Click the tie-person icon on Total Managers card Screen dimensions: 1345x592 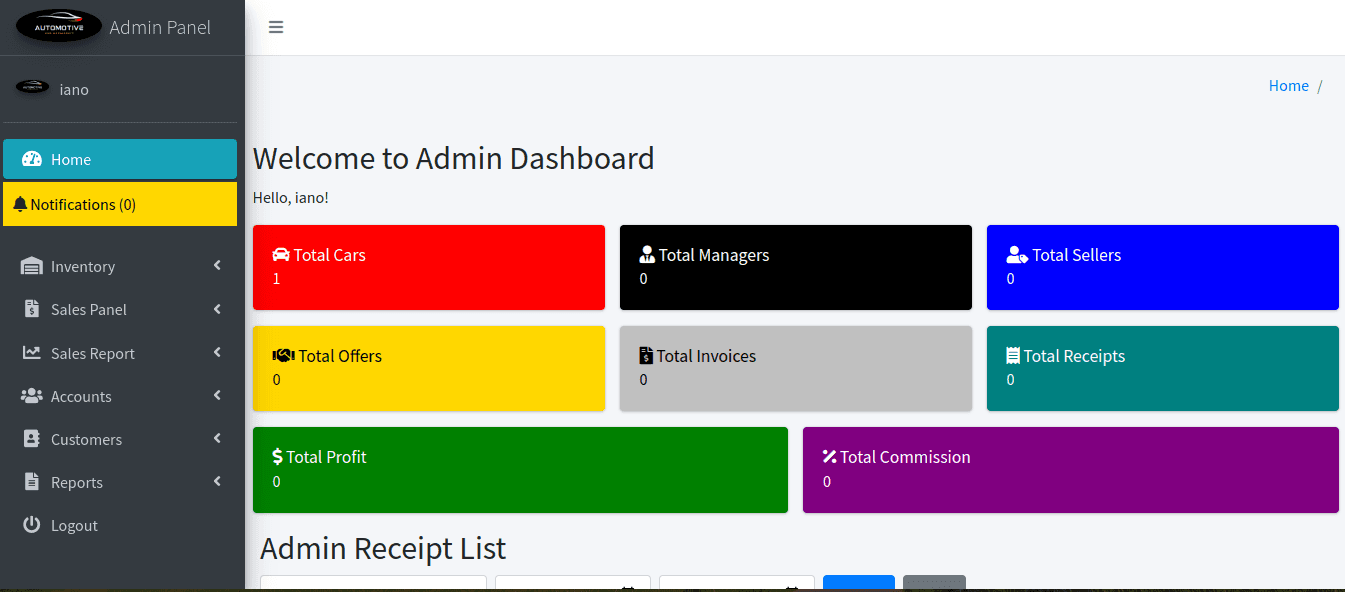coord(647,254)
